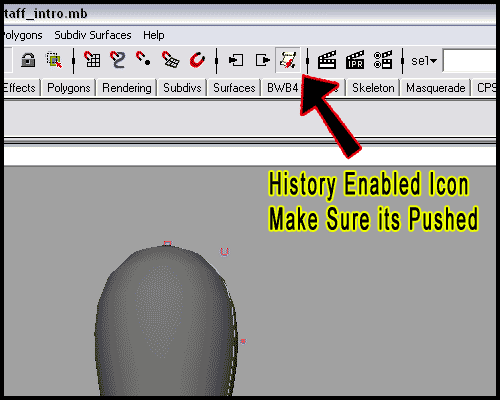Viewport: 500px width, 400px height.
Task: Enable snap to points magnet icon
Action: pos(143,59)
